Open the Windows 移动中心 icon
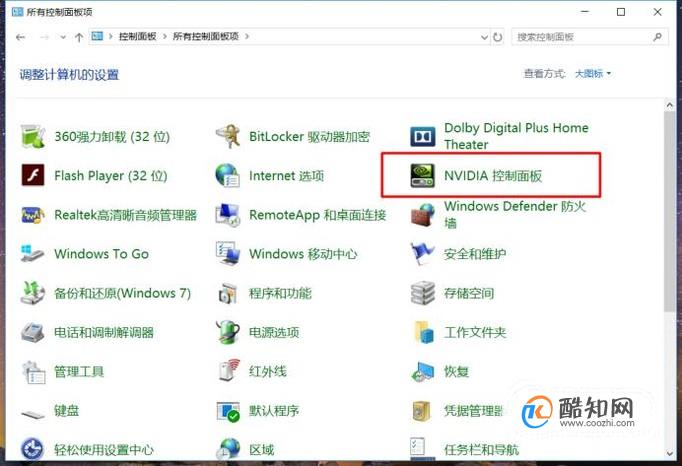 tap(228, 254)
